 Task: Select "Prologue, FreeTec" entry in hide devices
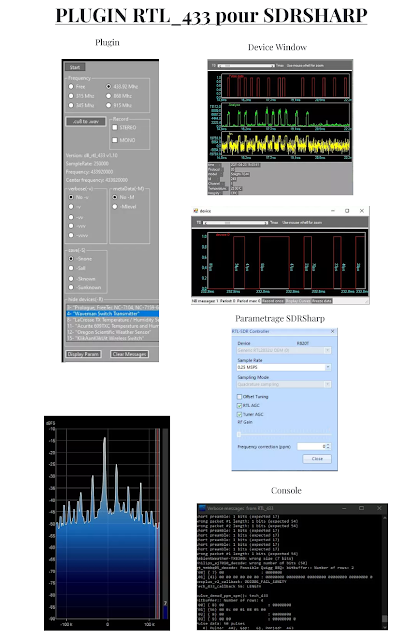coord(112,307)
